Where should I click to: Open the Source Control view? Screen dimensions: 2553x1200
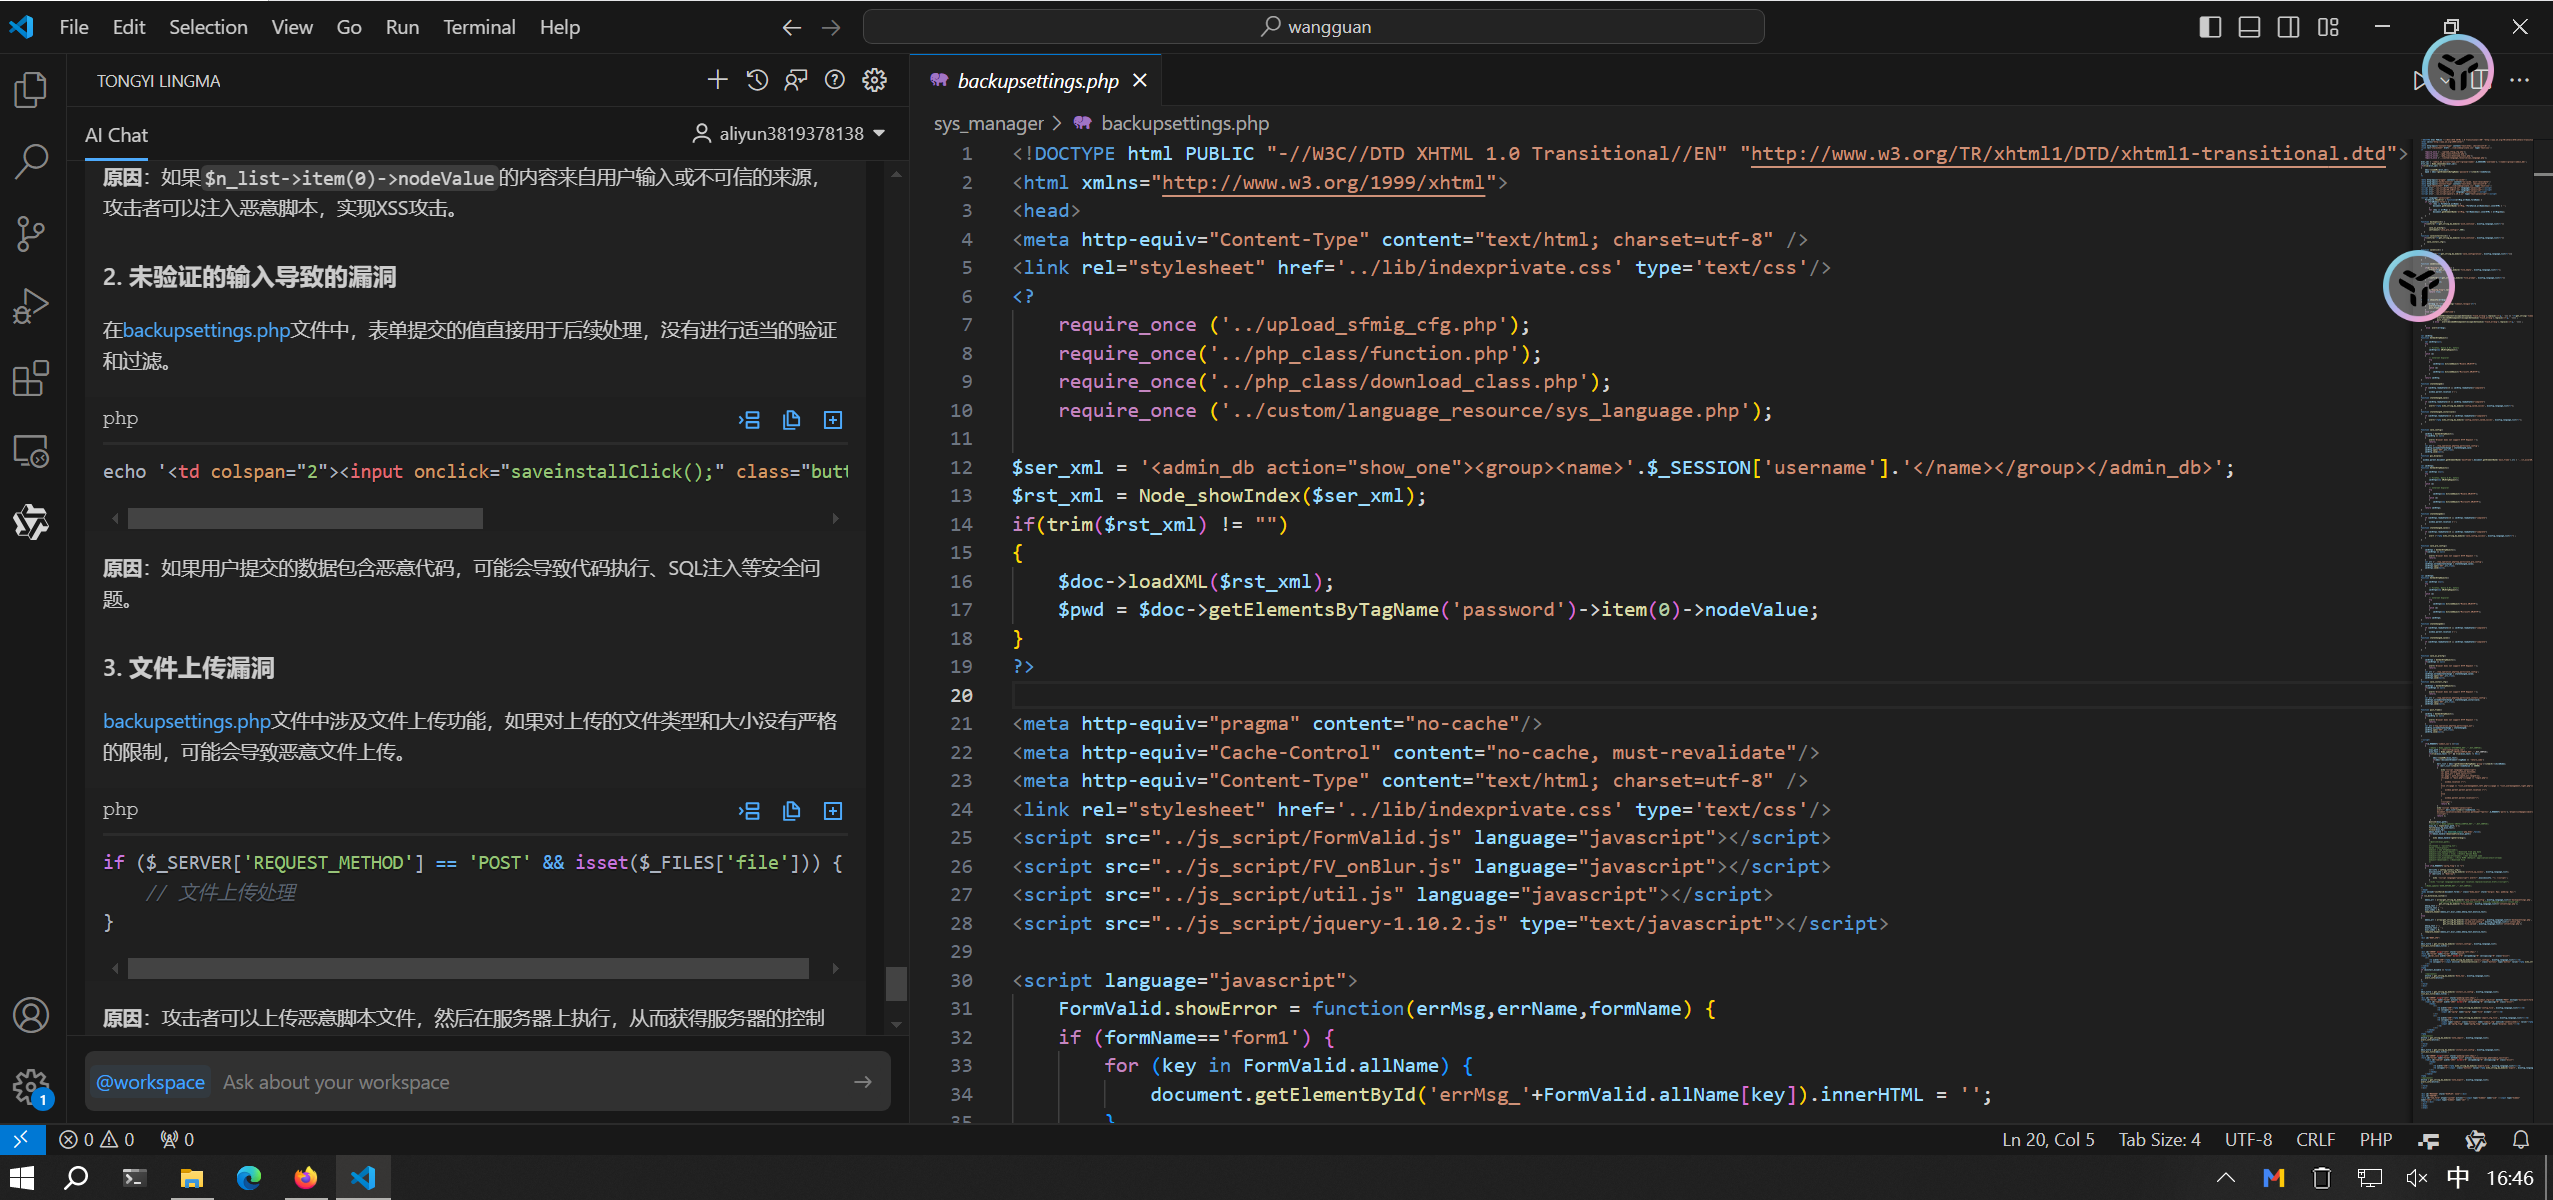tap(31, 234)
